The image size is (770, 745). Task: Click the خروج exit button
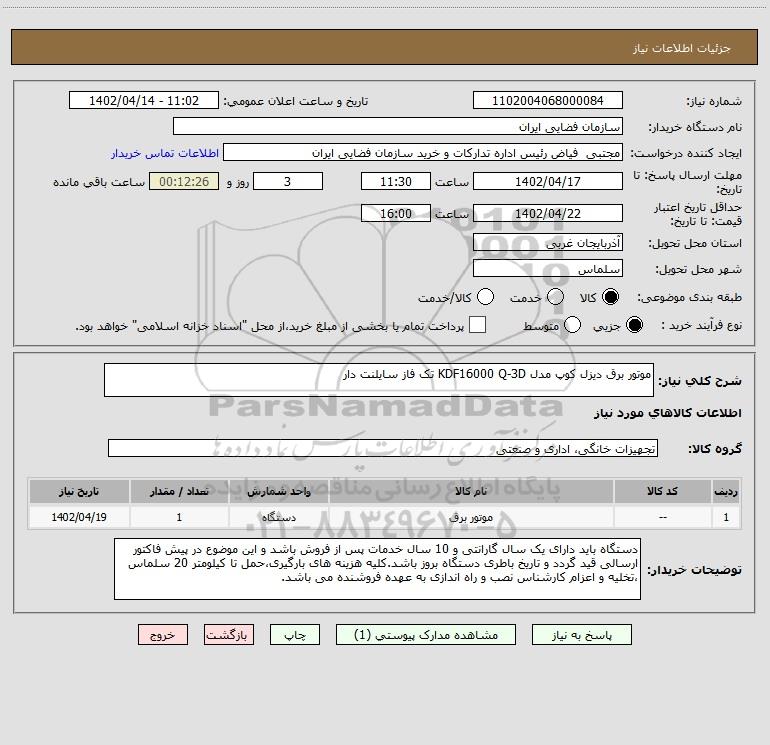pyautogui.click(x=163, y=635)
